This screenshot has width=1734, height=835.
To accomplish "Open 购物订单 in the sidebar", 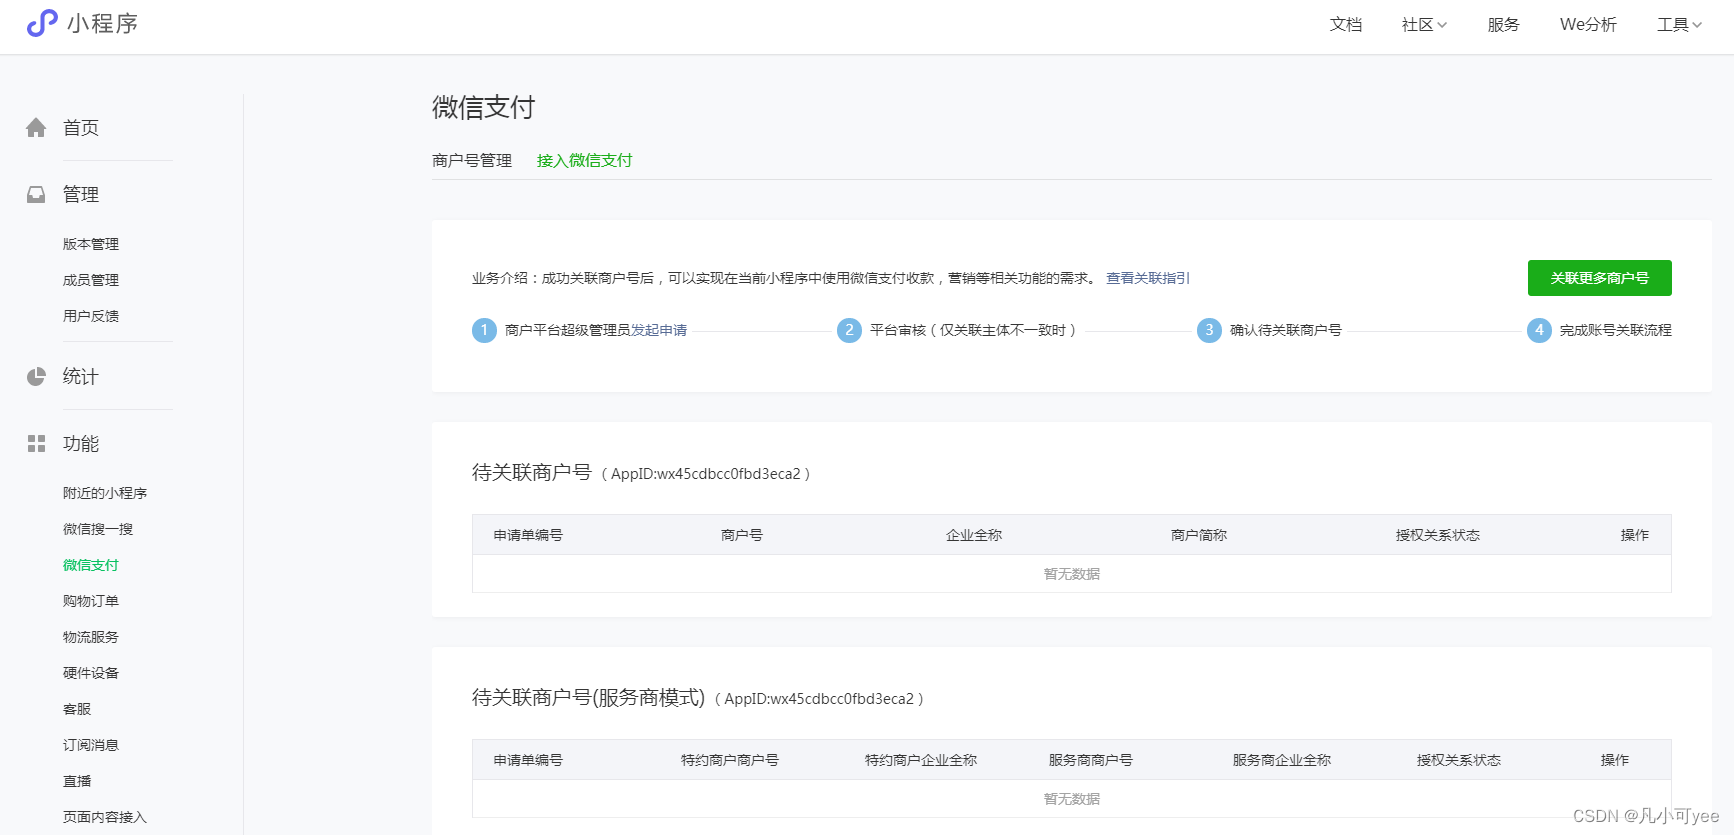I will [x=91, y=601].
